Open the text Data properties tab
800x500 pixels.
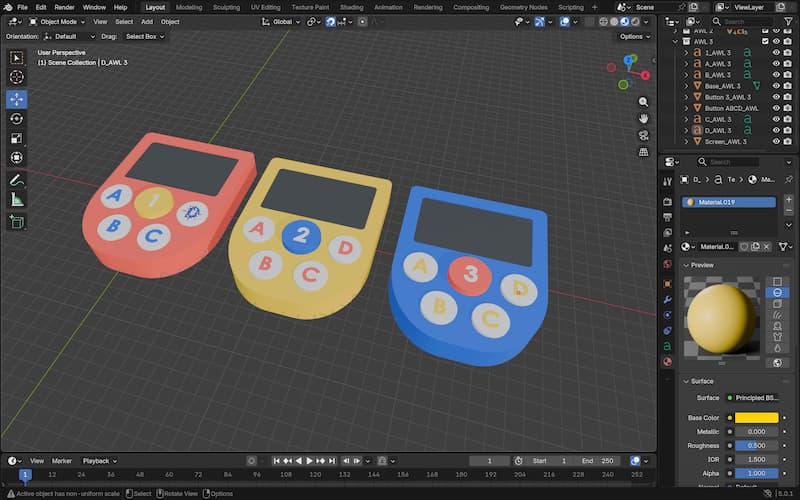667,346
